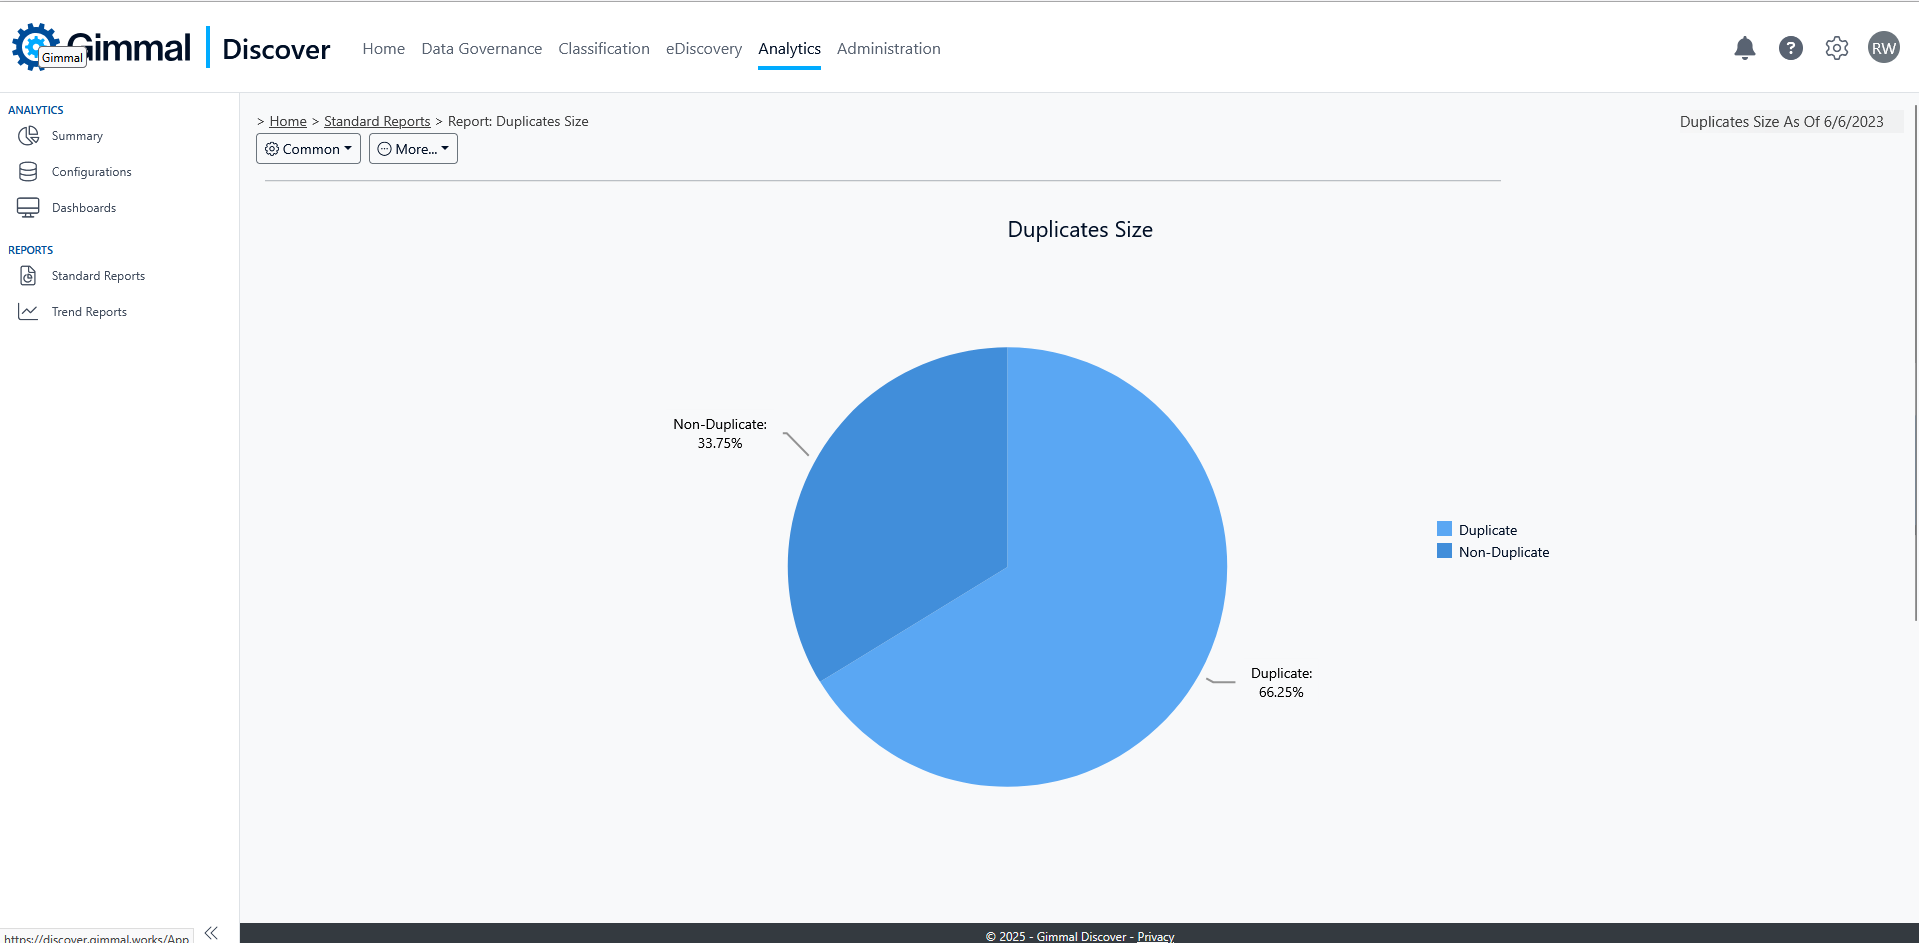Click the Privacy link in footer
Image resolution: width=1919 pixels, height=943 pixels.
1155,936
